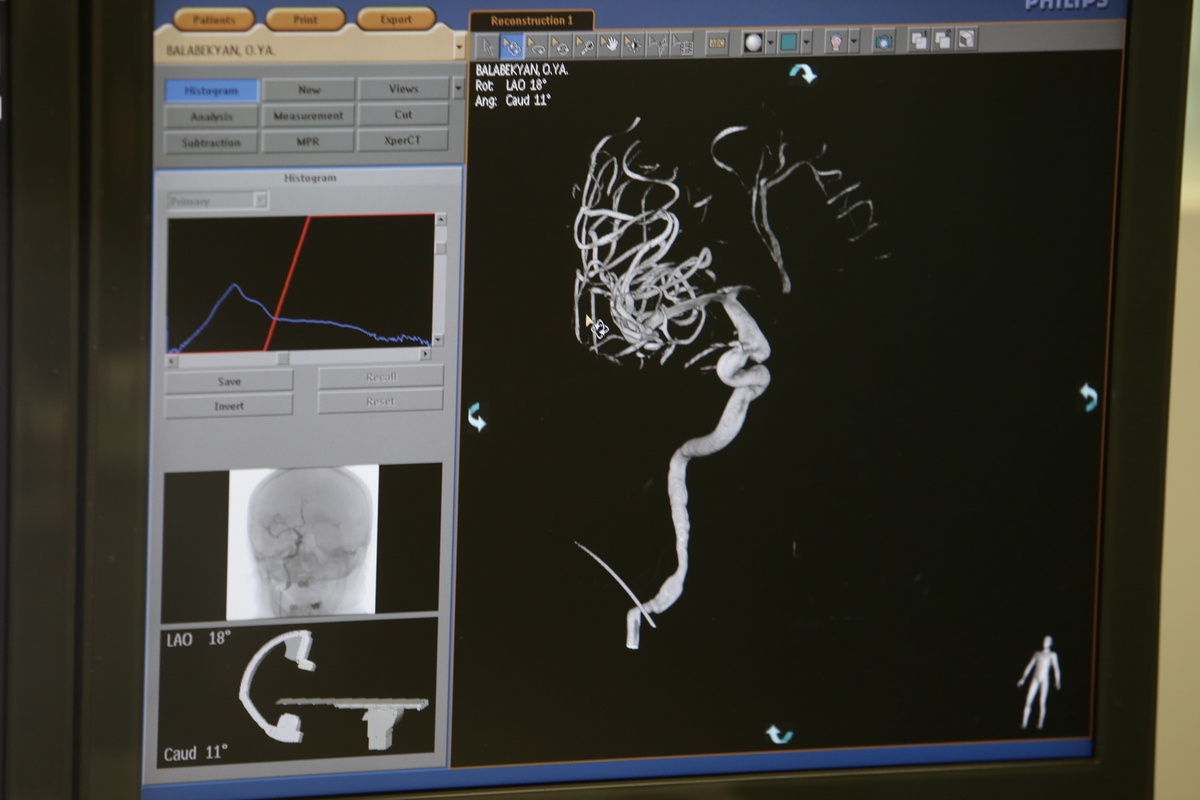Click the rotate-left arrow beside the 3D view
Viewport: 1200px width, 800px height.
[476, 417]
